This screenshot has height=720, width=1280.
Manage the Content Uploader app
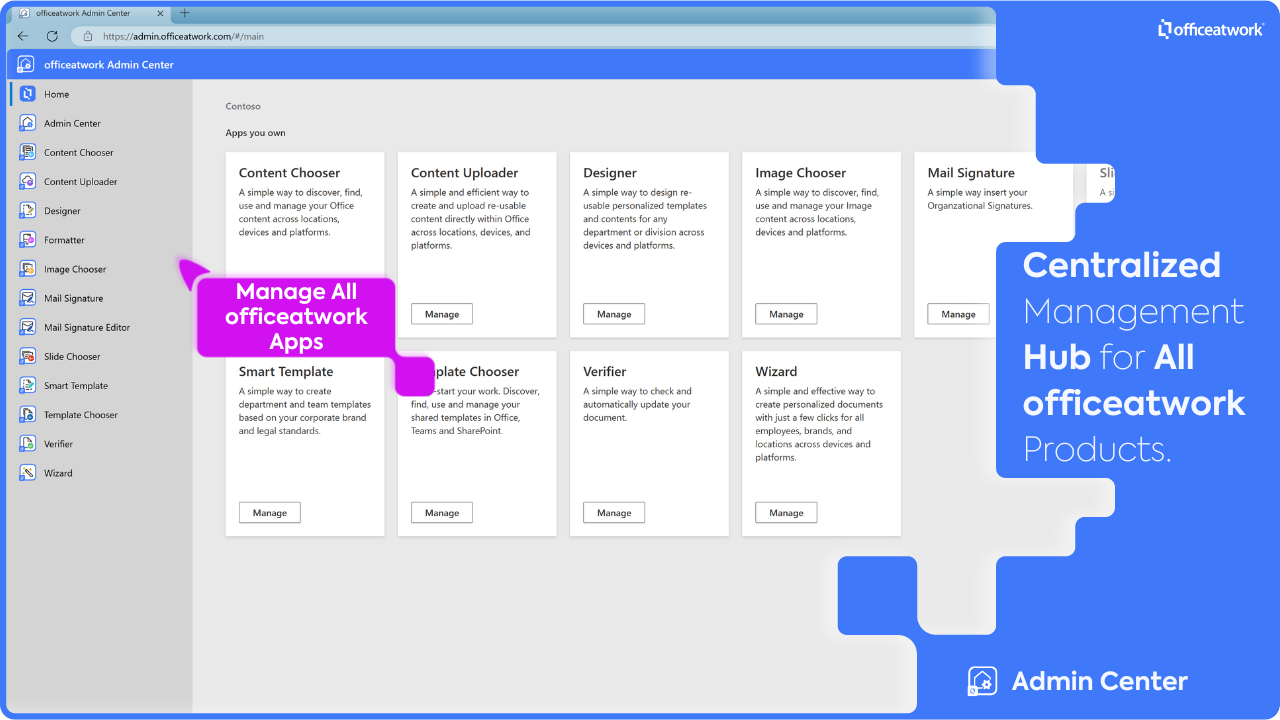click(442, 314)
